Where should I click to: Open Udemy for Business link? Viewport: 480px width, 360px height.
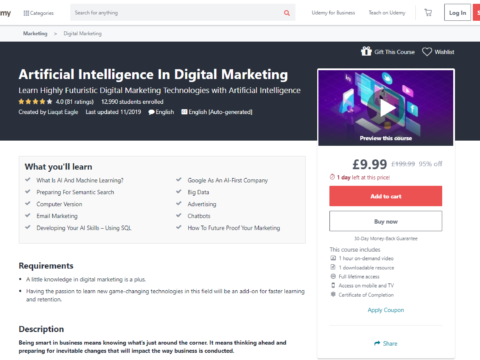[333, 13]
